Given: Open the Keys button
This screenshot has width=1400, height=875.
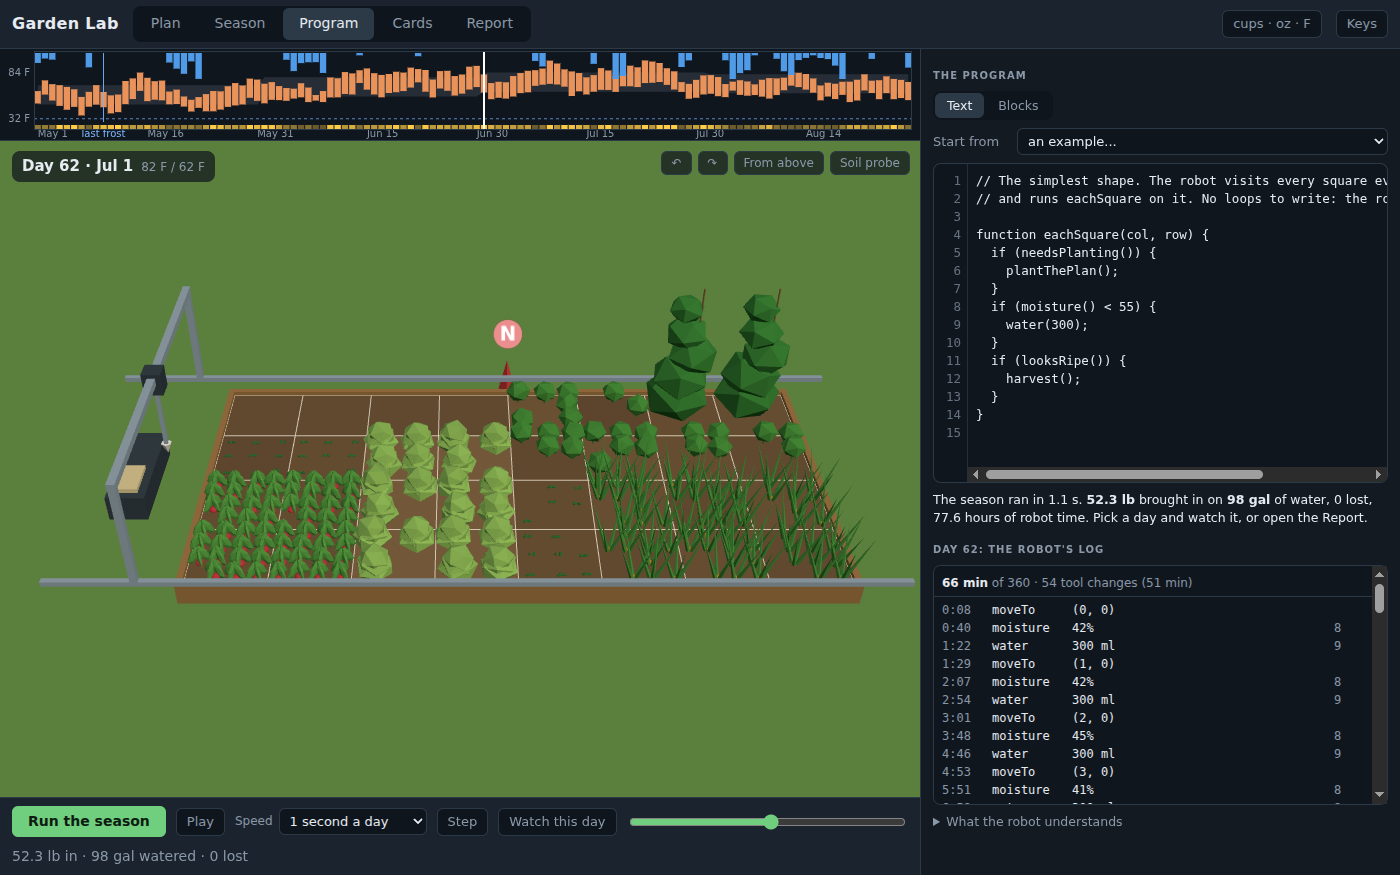Looking at the screenshot, I should pyautogui.click(x=1361, y=23).
